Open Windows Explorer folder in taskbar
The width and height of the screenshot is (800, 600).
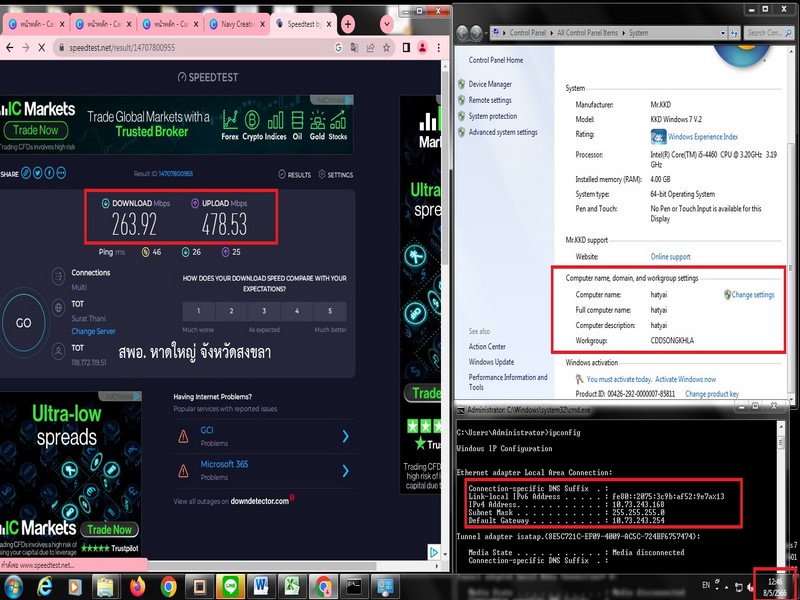(x=106, y=587)
